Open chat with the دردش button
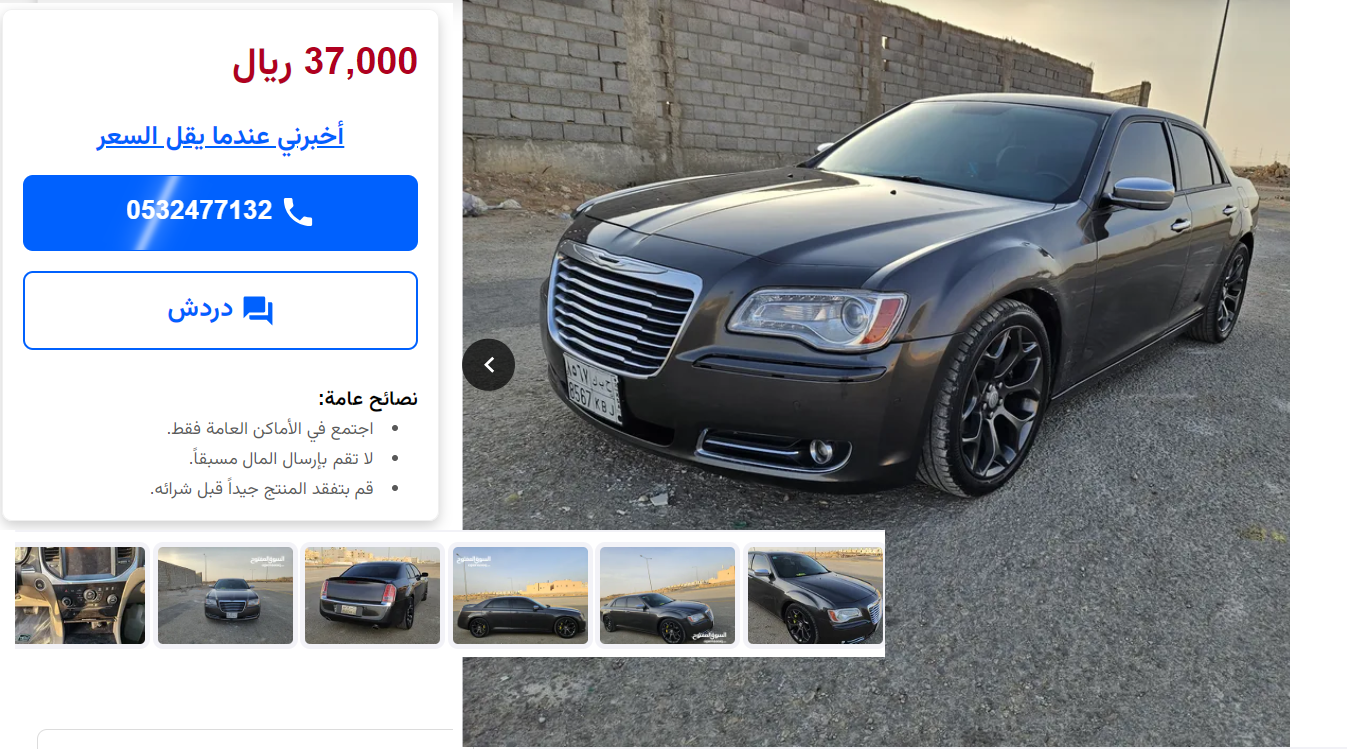Screen dimensions: 1347x749 coord(220,310)
